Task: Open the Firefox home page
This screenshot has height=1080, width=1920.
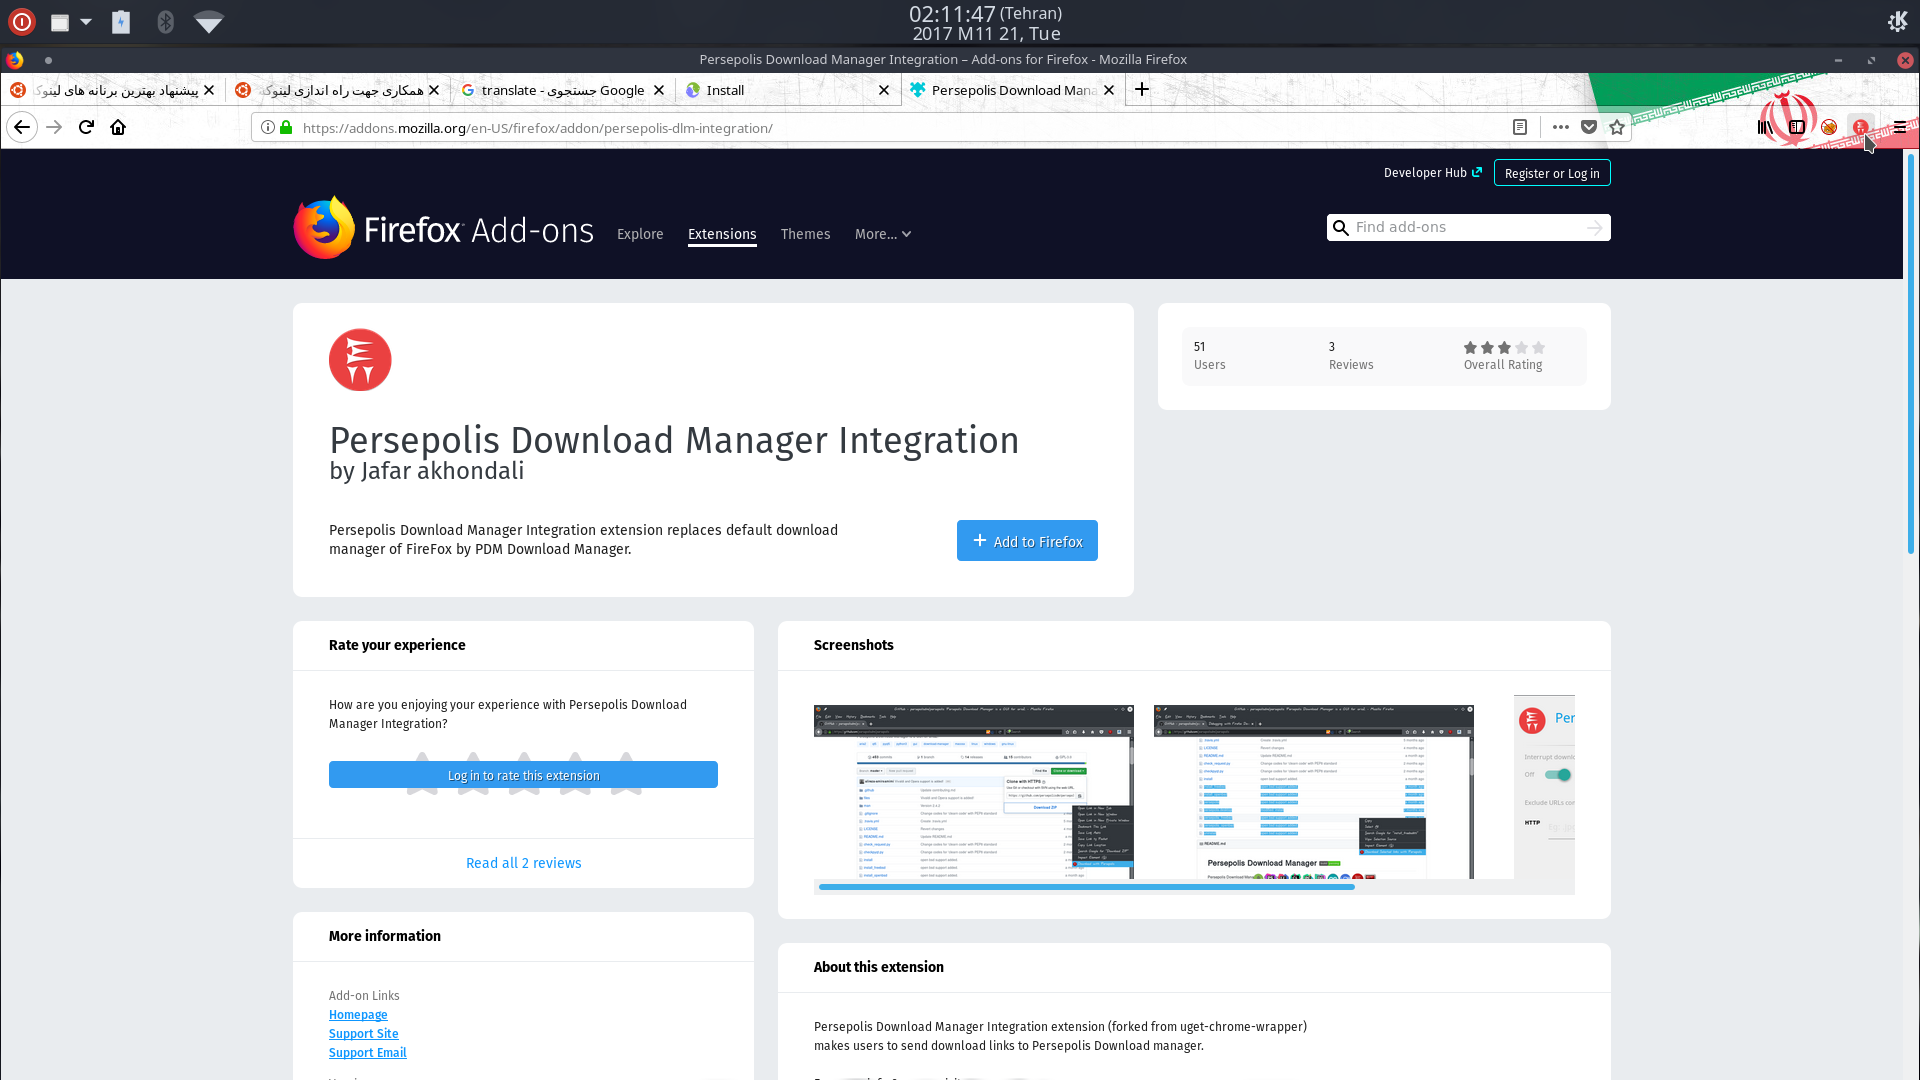Action: [118, 127]
